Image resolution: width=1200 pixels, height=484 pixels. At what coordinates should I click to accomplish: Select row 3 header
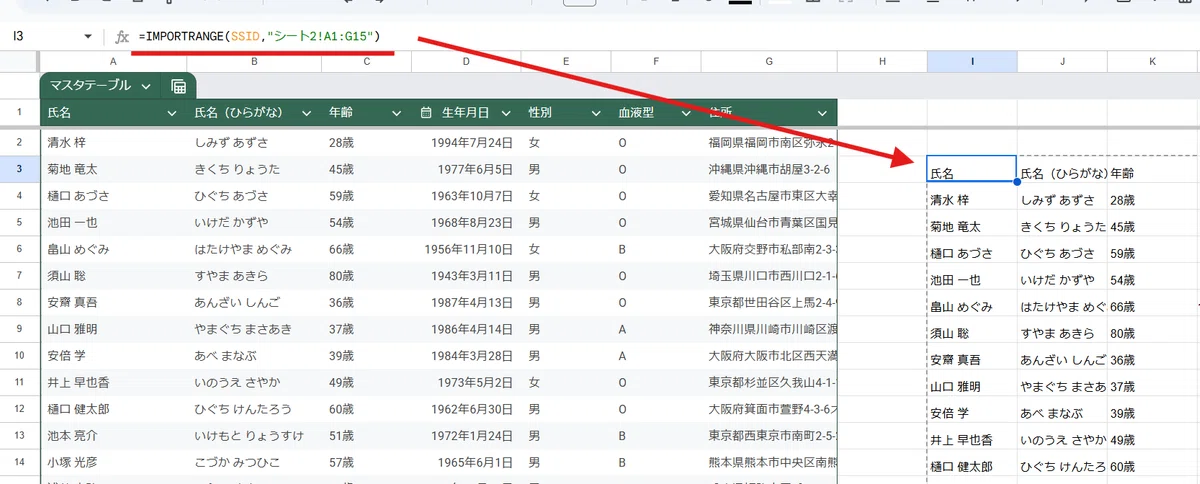tap(19, 169)
